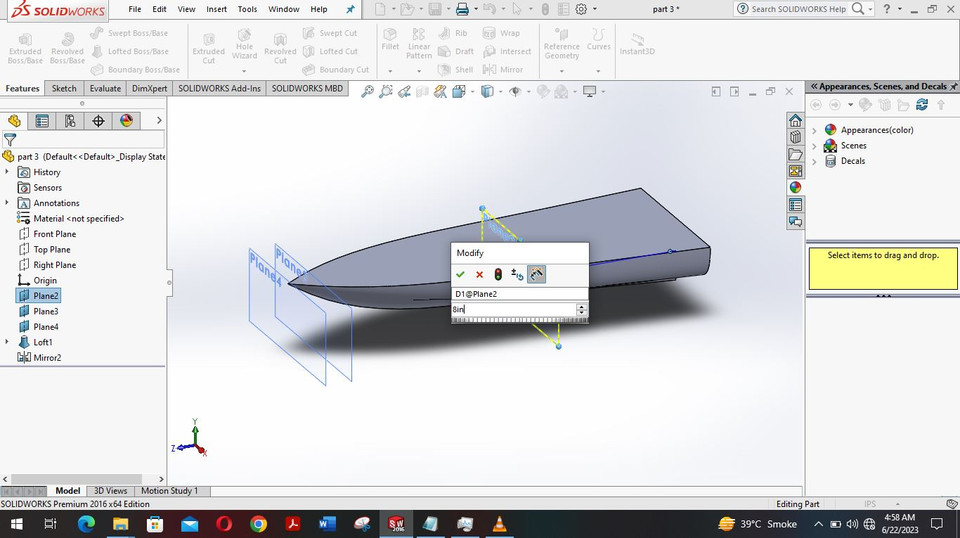The height and width of the screenshot is (538, 960).
Task: Open Display Style icon
Action: [x=487, y=92]
